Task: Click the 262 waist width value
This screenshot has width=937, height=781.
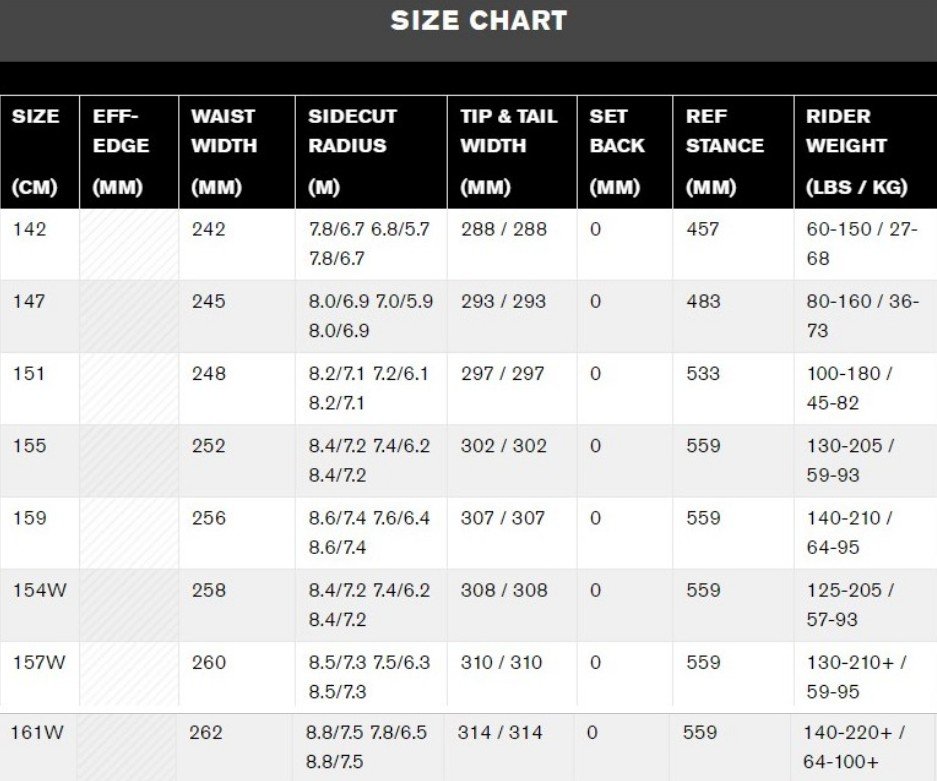Action: coord(206,733)
